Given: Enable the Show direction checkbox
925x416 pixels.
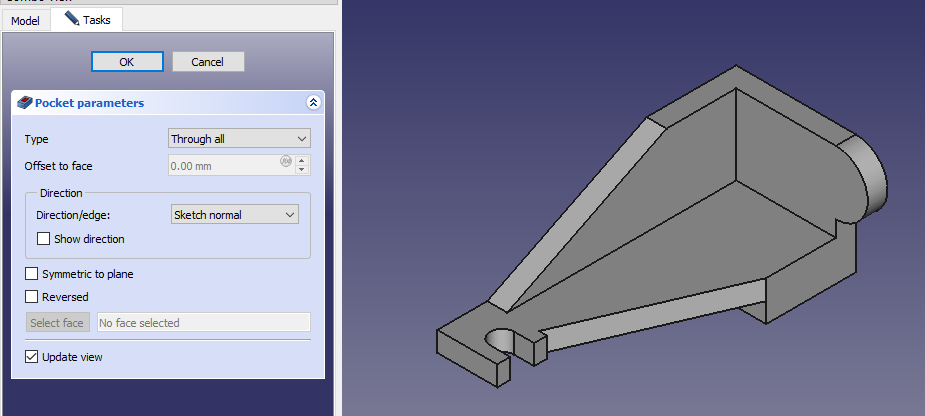Looking at the screenshot, I should tap(43, 239).
